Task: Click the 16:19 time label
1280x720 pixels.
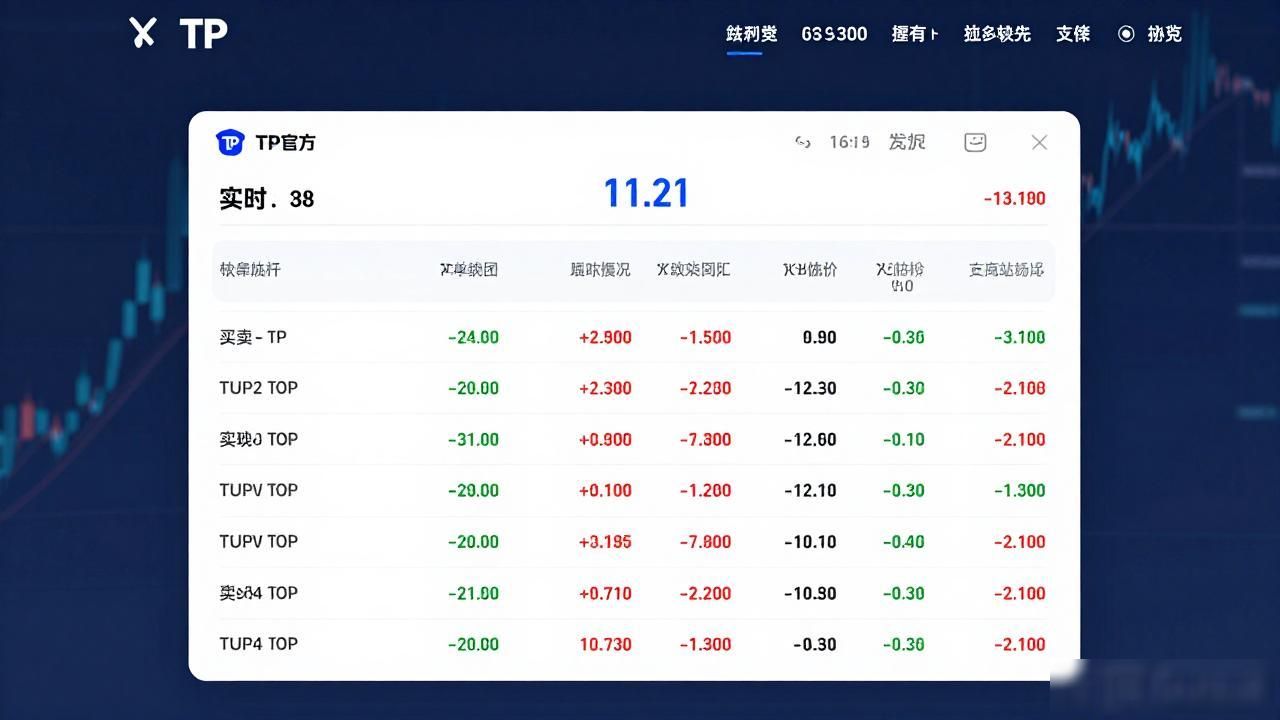Action: click(849, 142)
